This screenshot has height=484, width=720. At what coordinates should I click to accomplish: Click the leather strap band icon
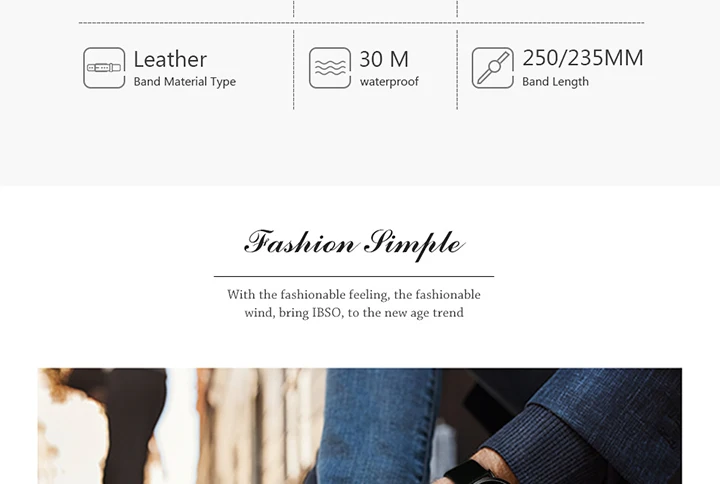click(x=104, y=68)
